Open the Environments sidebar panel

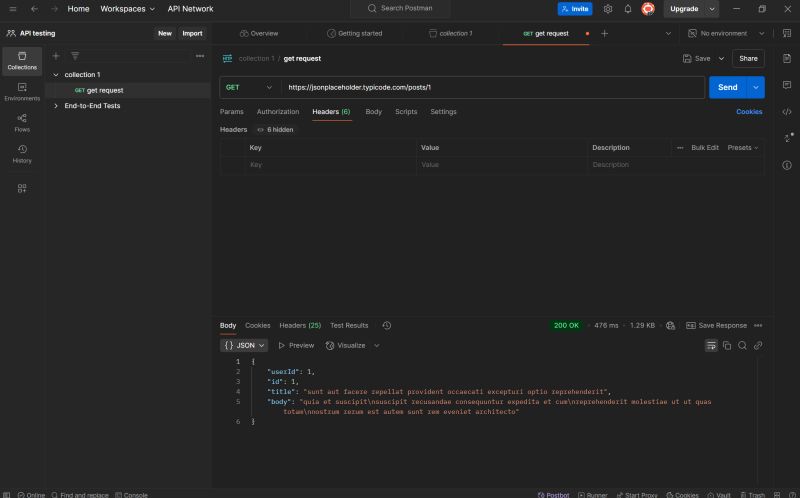click(x=22, y=92)
